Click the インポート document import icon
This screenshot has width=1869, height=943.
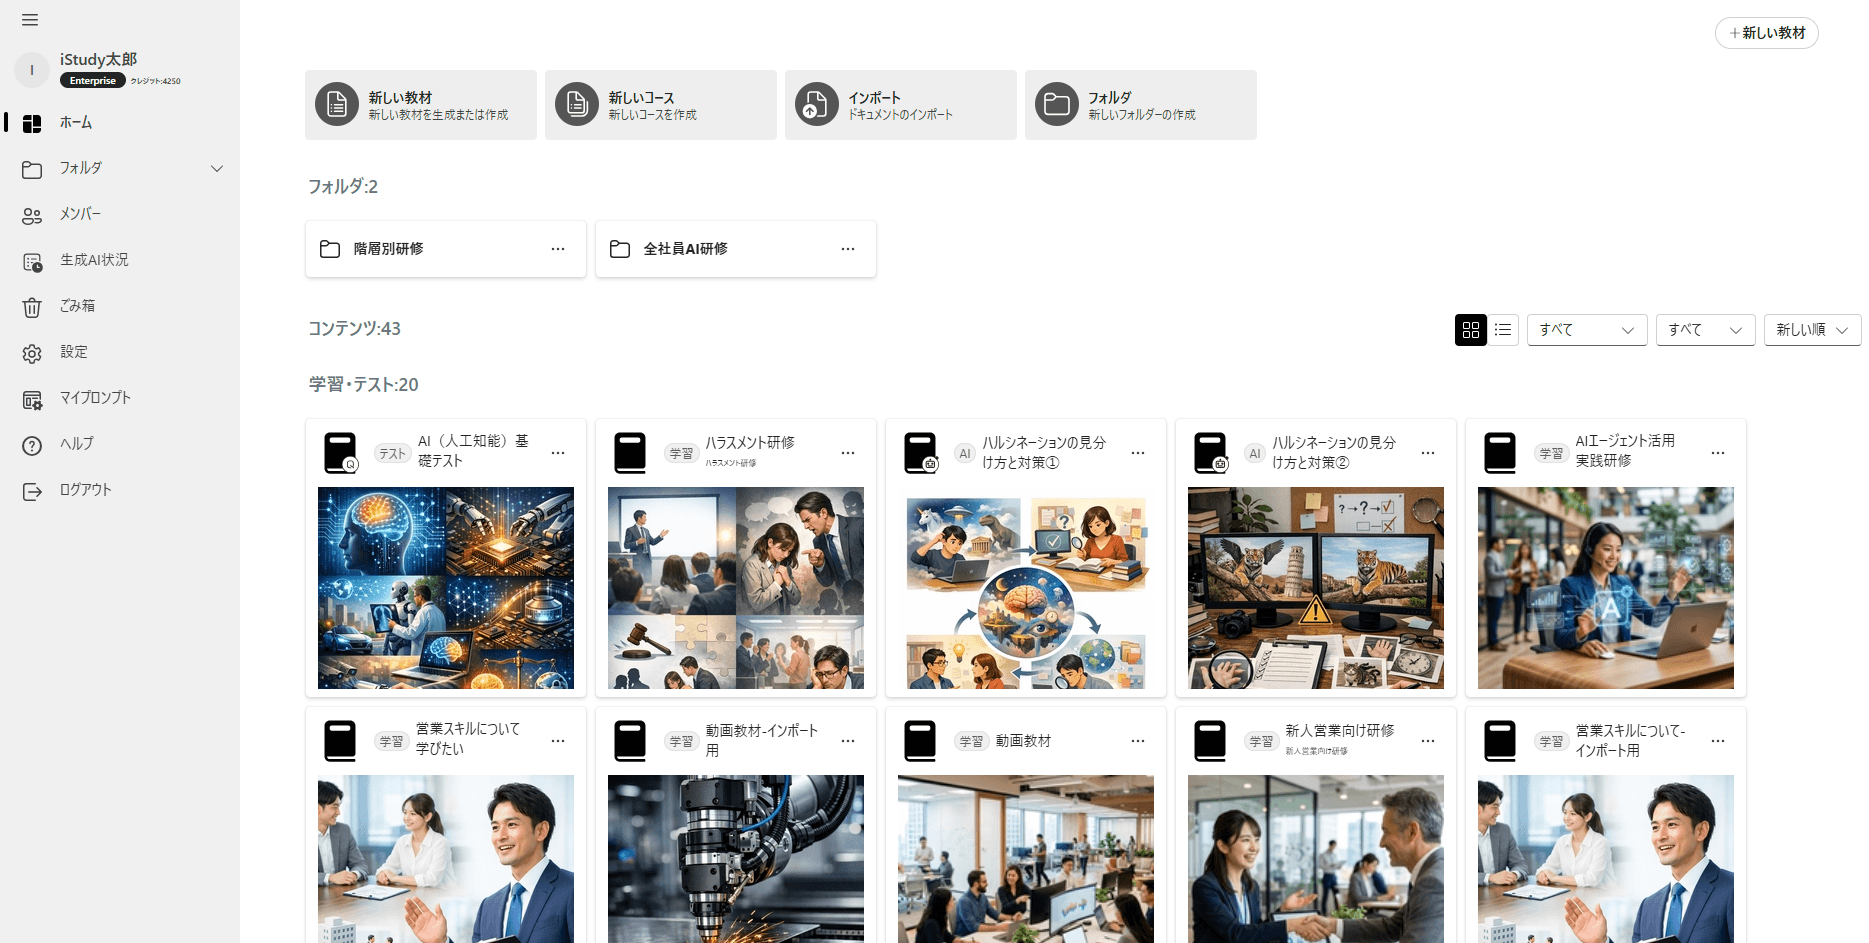coord(817,104)
